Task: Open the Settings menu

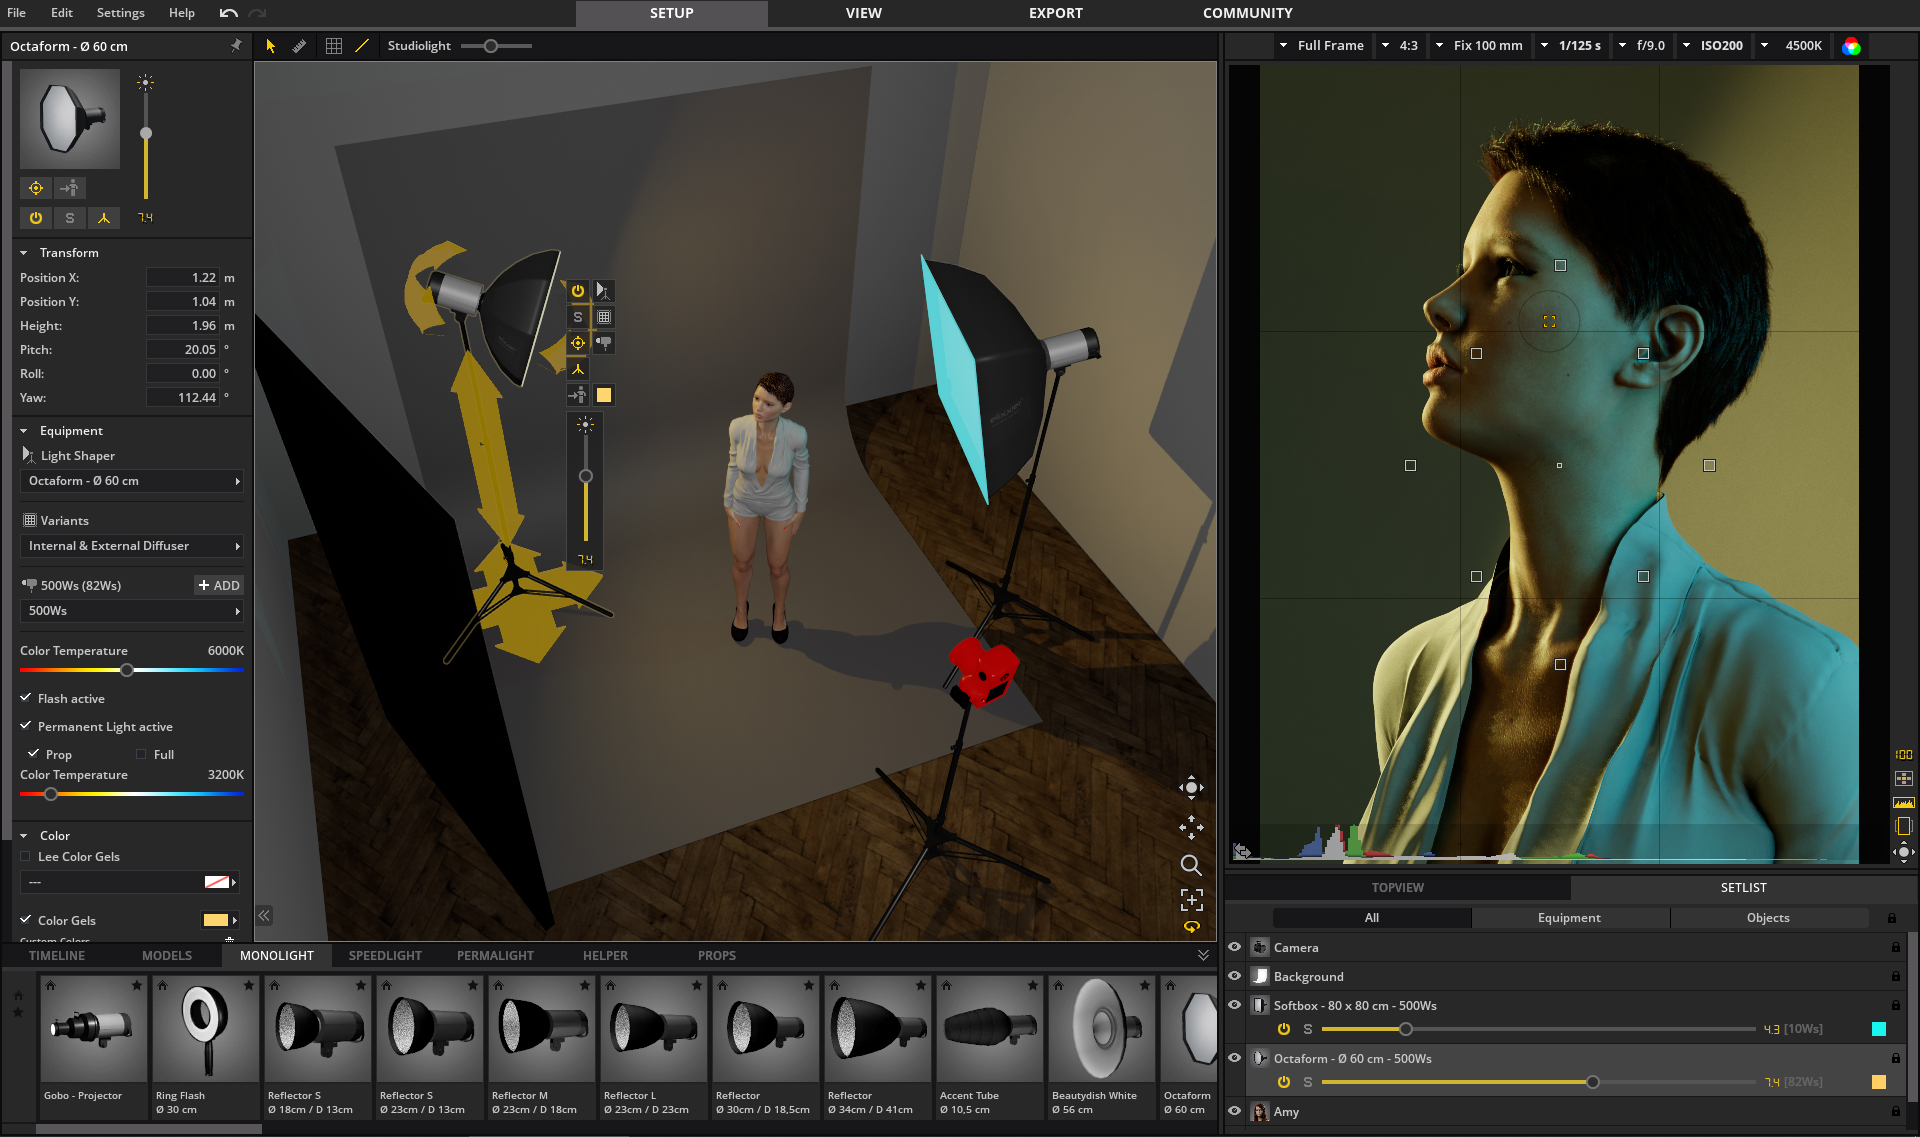Action: tap(120, 13)
